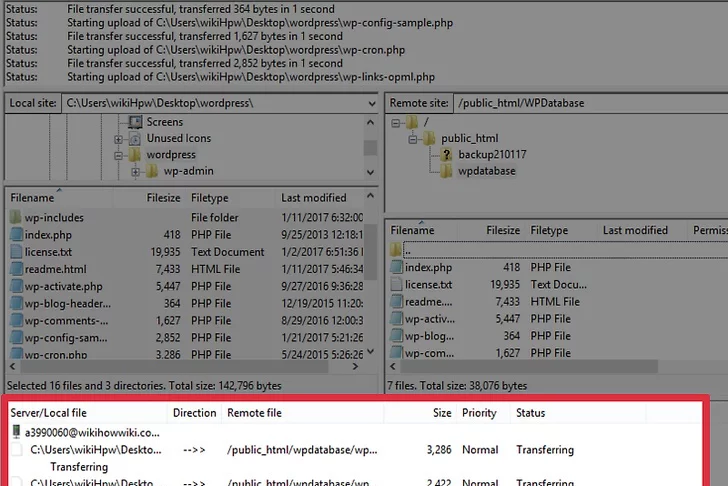Click the Unused Icons folder icon

coord(135,138)
